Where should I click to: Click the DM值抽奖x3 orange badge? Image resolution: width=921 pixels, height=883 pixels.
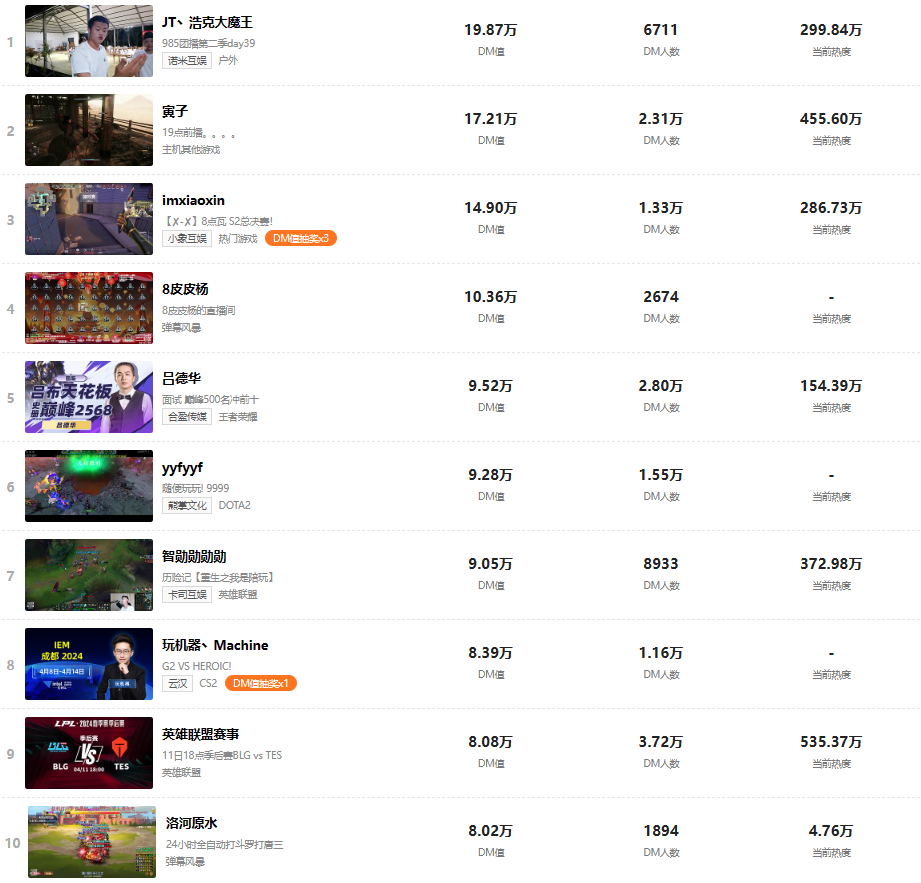[301, 239]
